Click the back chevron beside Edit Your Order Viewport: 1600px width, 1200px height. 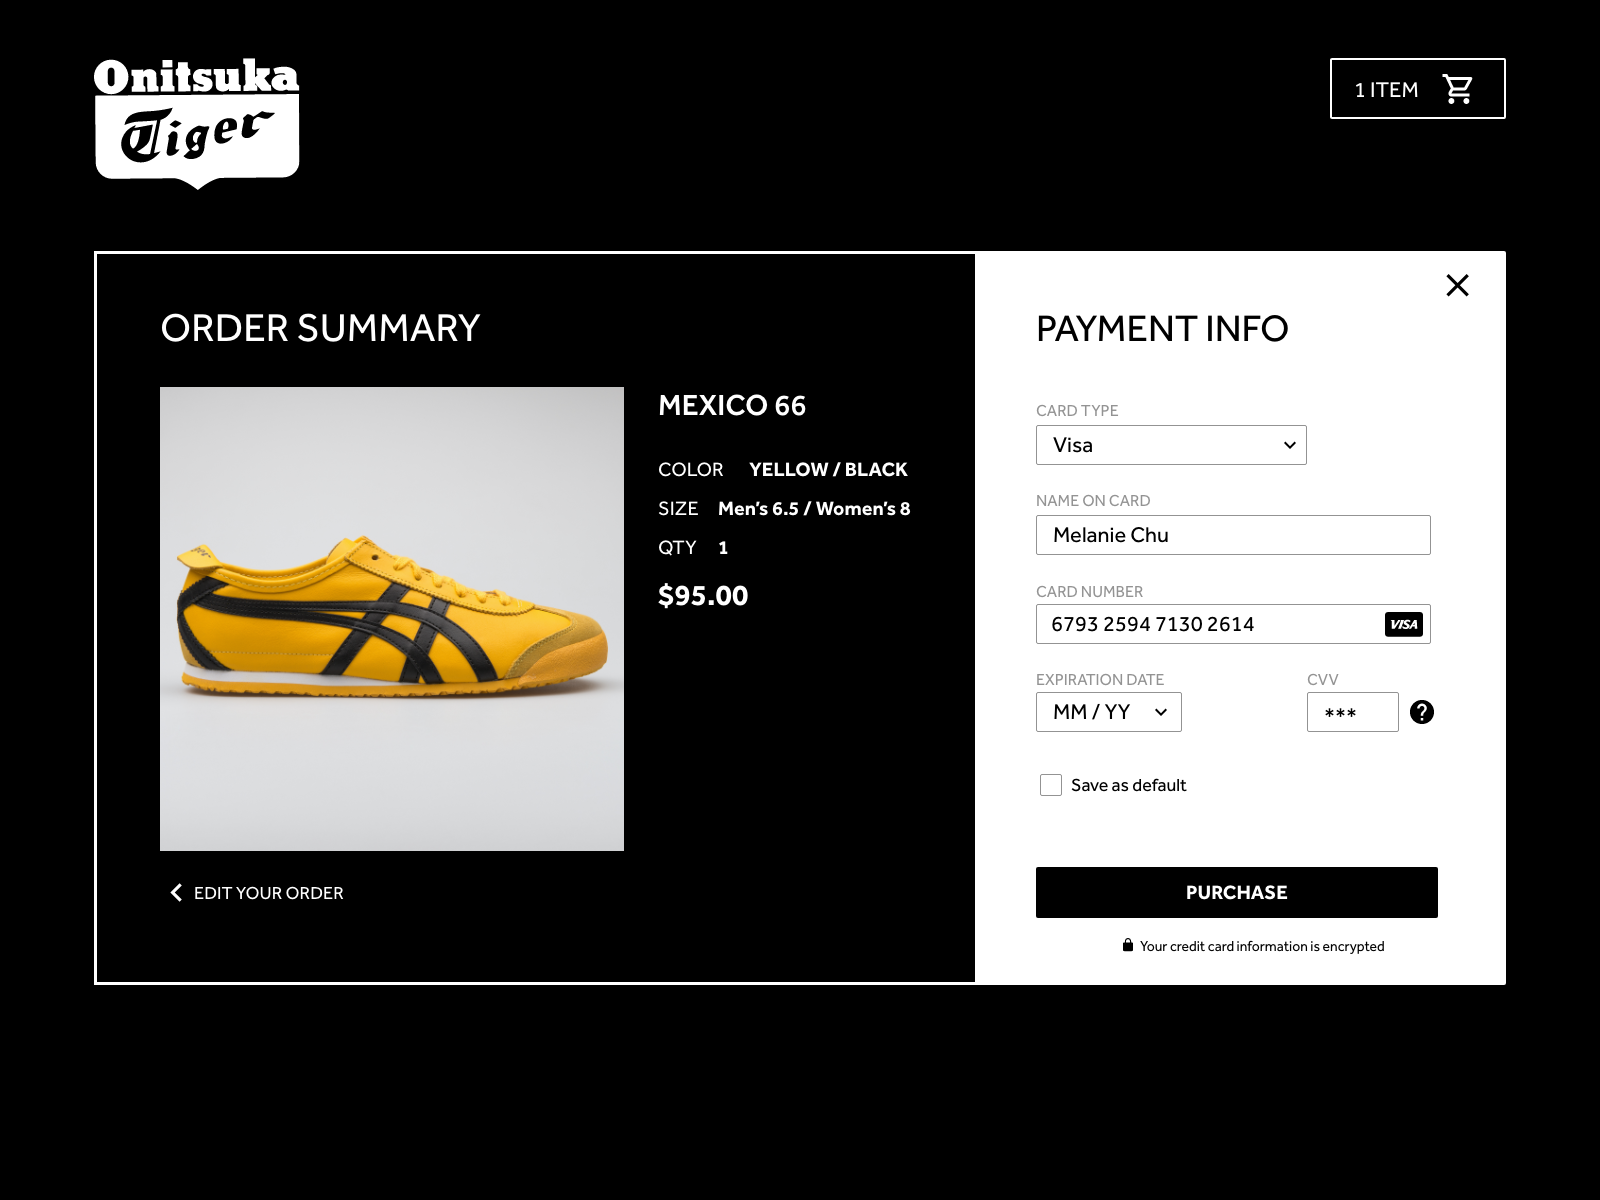tap(175, 892)
